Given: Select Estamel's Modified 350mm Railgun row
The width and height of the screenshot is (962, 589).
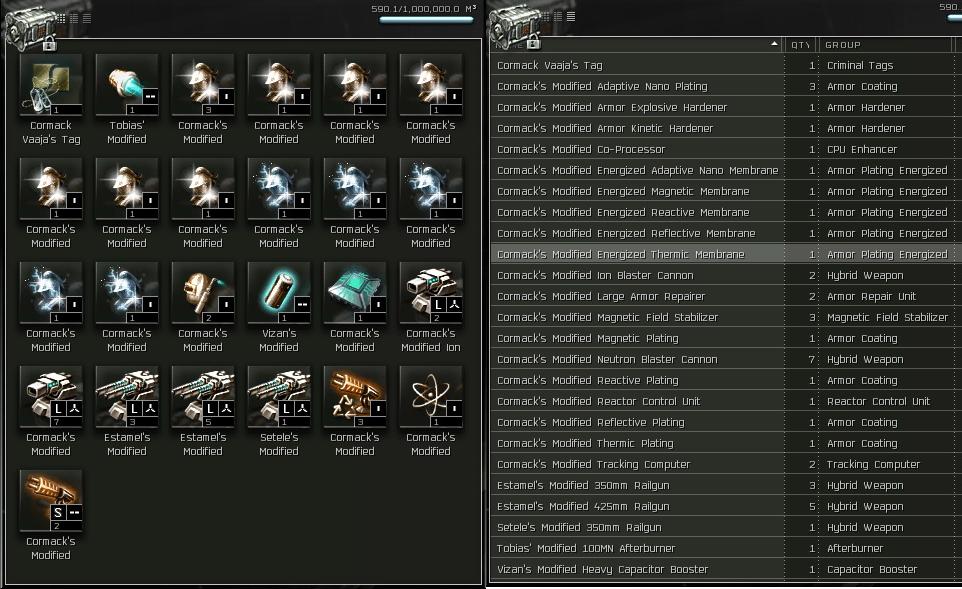Looking at the screenshot, I should tap(726, 485).
